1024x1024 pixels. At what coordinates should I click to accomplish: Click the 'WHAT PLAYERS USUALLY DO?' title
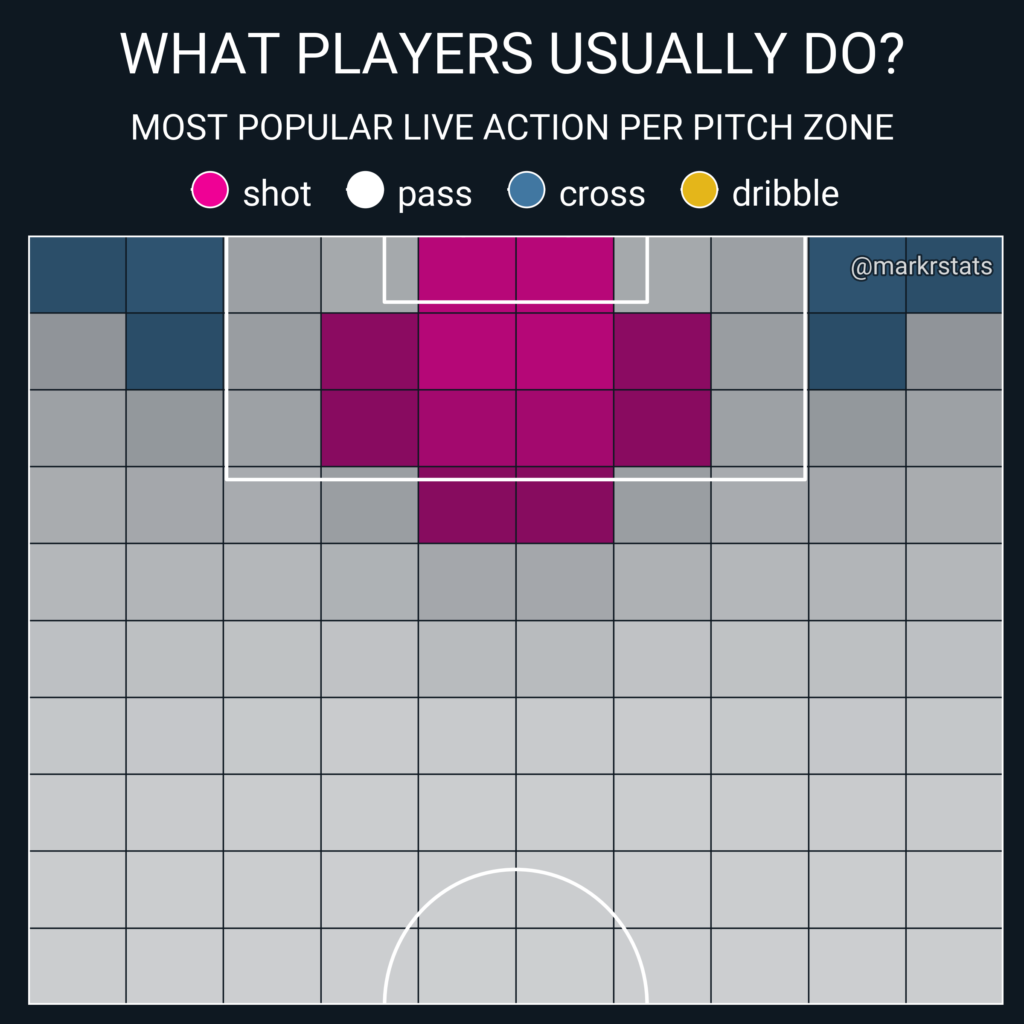512,54
